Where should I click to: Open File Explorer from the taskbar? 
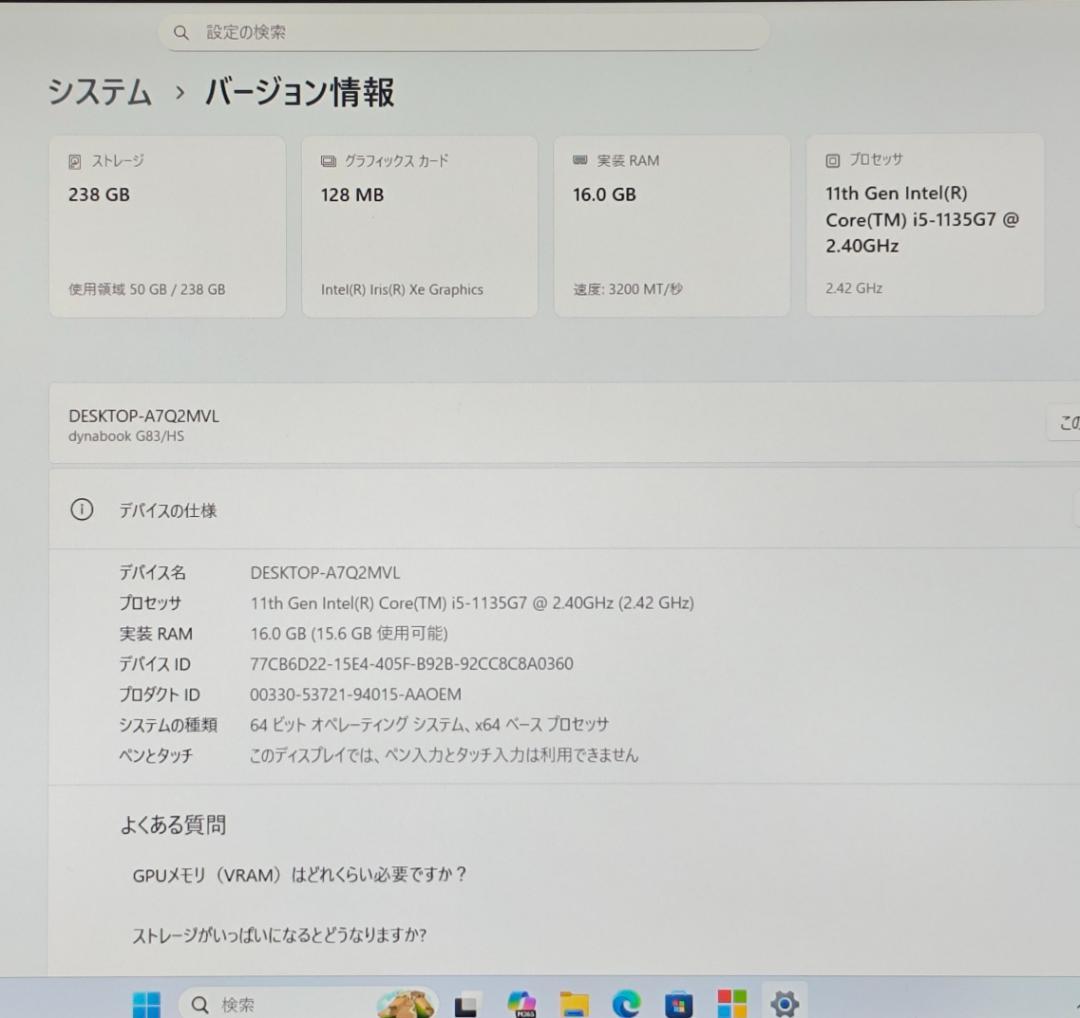[x=577, y=1003]
